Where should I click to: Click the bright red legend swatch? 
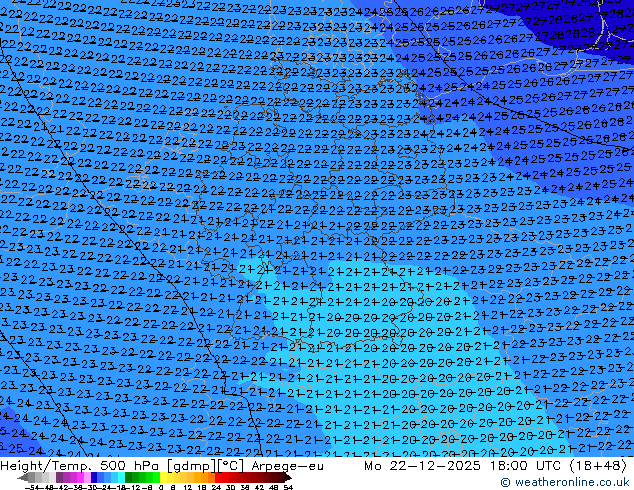(218, 477)
